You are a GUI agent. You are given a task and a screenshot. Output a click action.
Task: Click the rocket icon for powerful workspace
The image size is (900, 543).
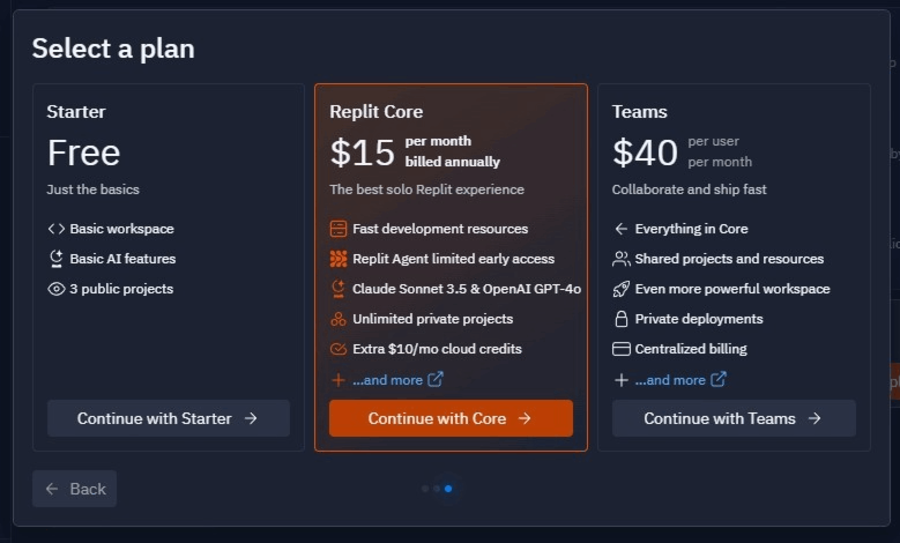click(x=621, y=289)
